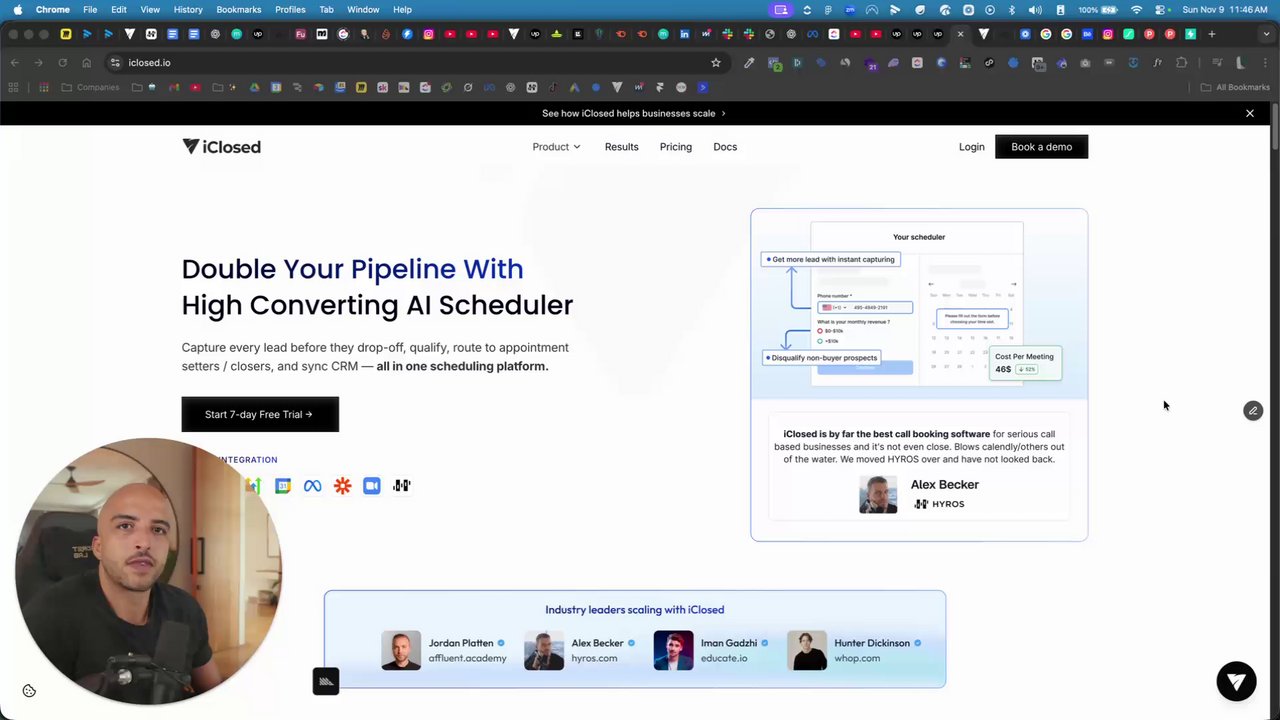The image size is (1280, 720).
Task: Click the HYROS integration icon
Action: 402,486
